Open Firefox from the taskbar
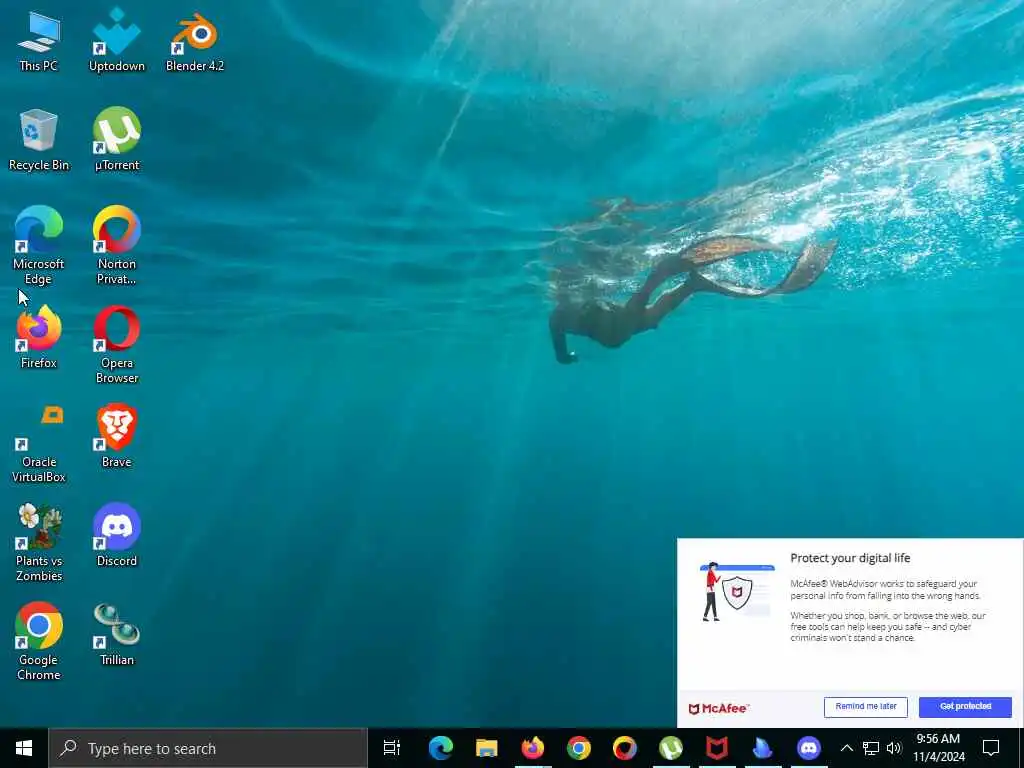Screen dimensions: 1024x768 [533, 748]
